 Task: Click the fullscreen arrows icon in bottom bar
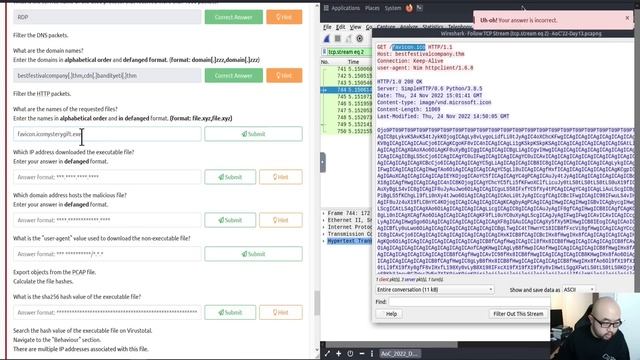pos(327,353)
